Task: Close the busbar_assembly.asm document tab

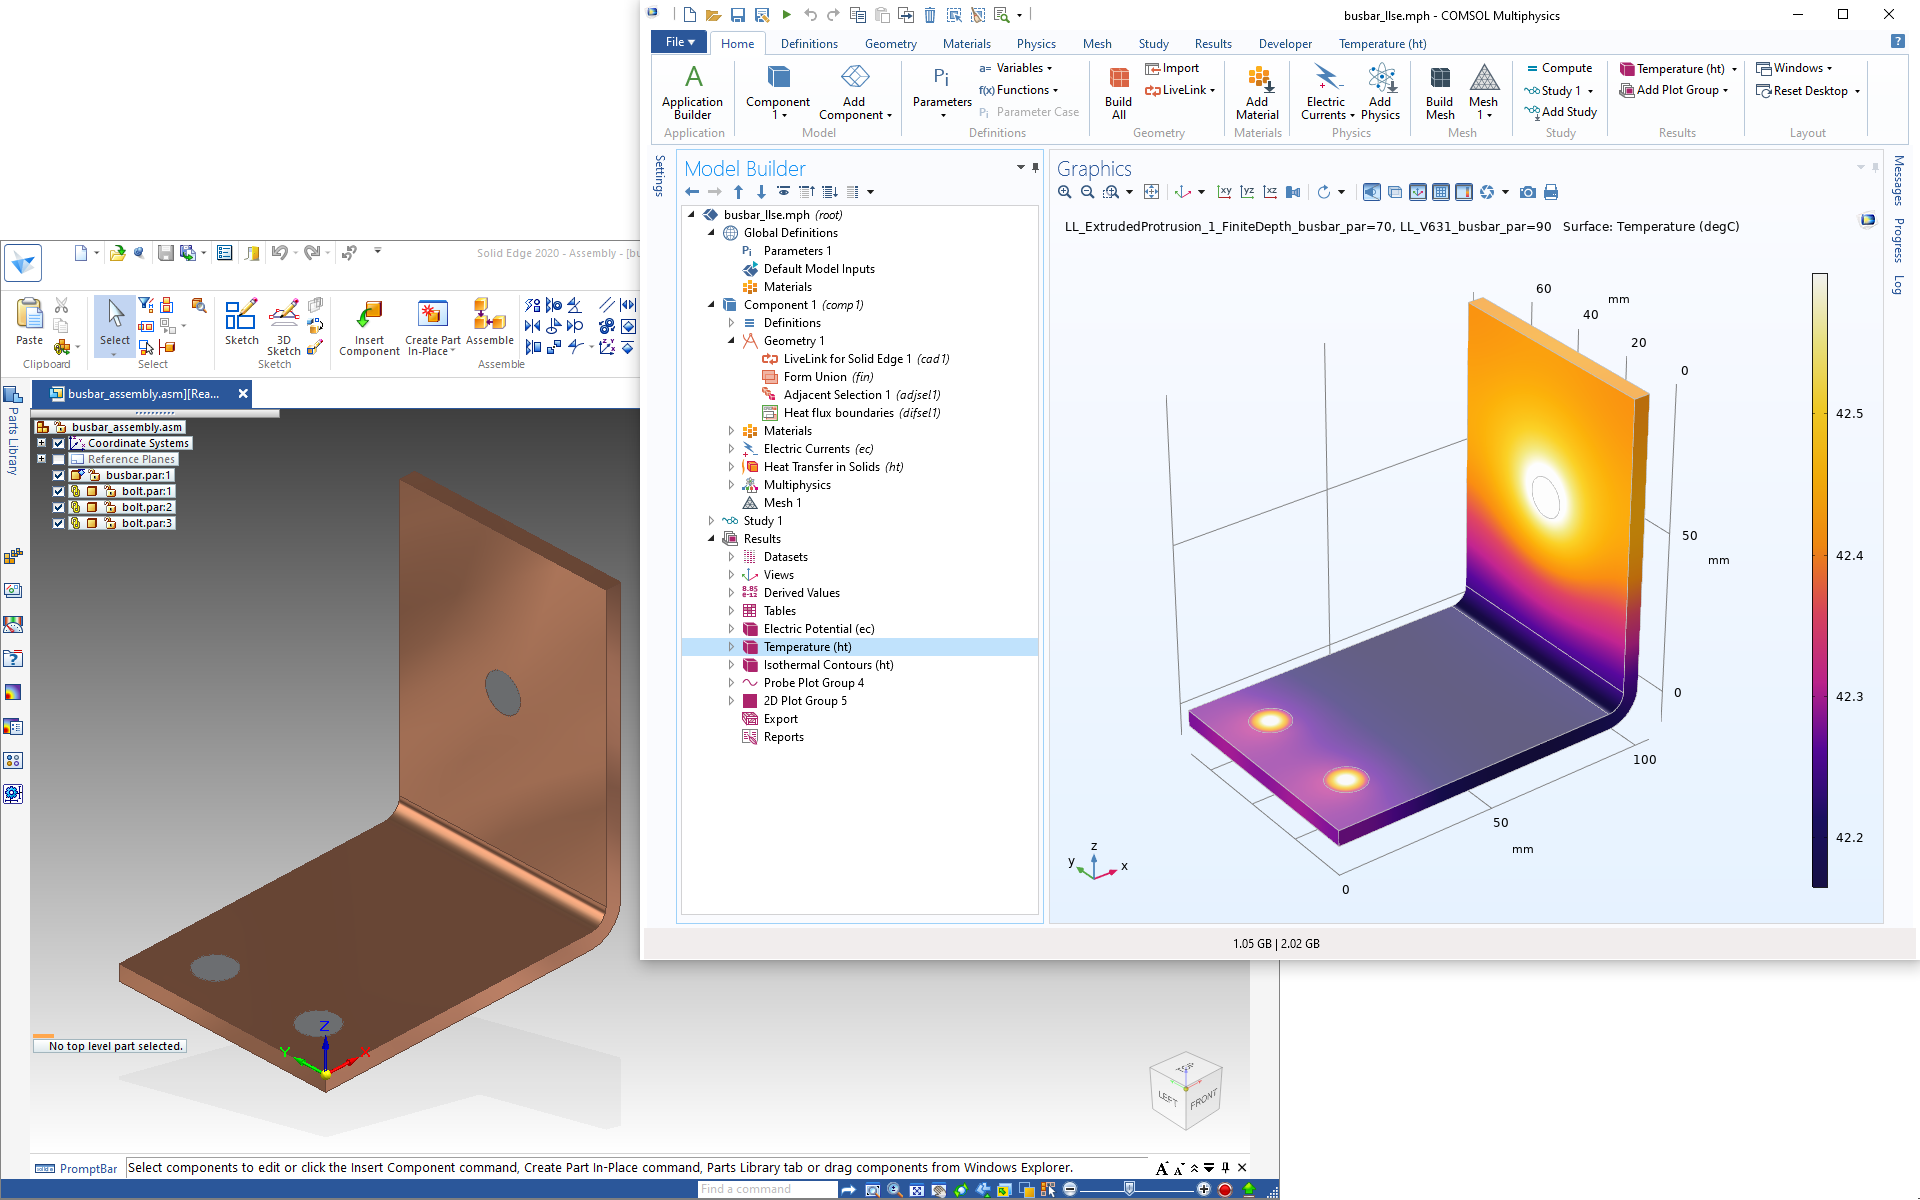Action: pos(243,394)
